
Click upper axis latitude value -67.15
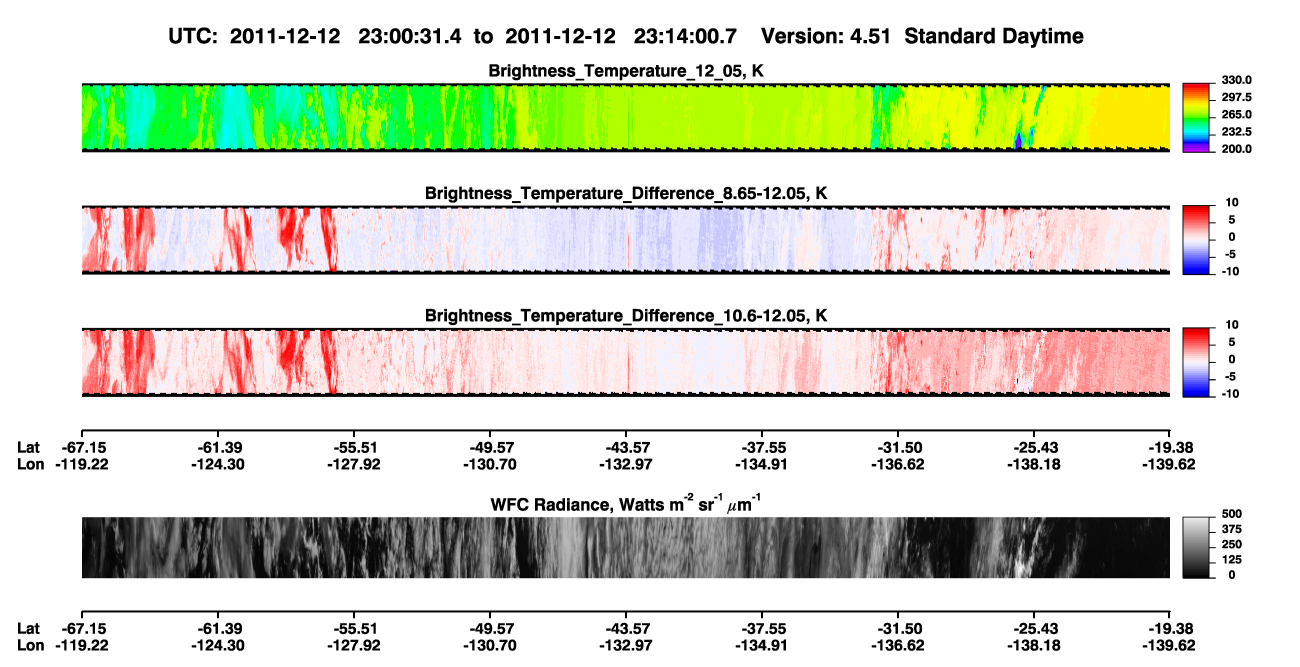81,447
